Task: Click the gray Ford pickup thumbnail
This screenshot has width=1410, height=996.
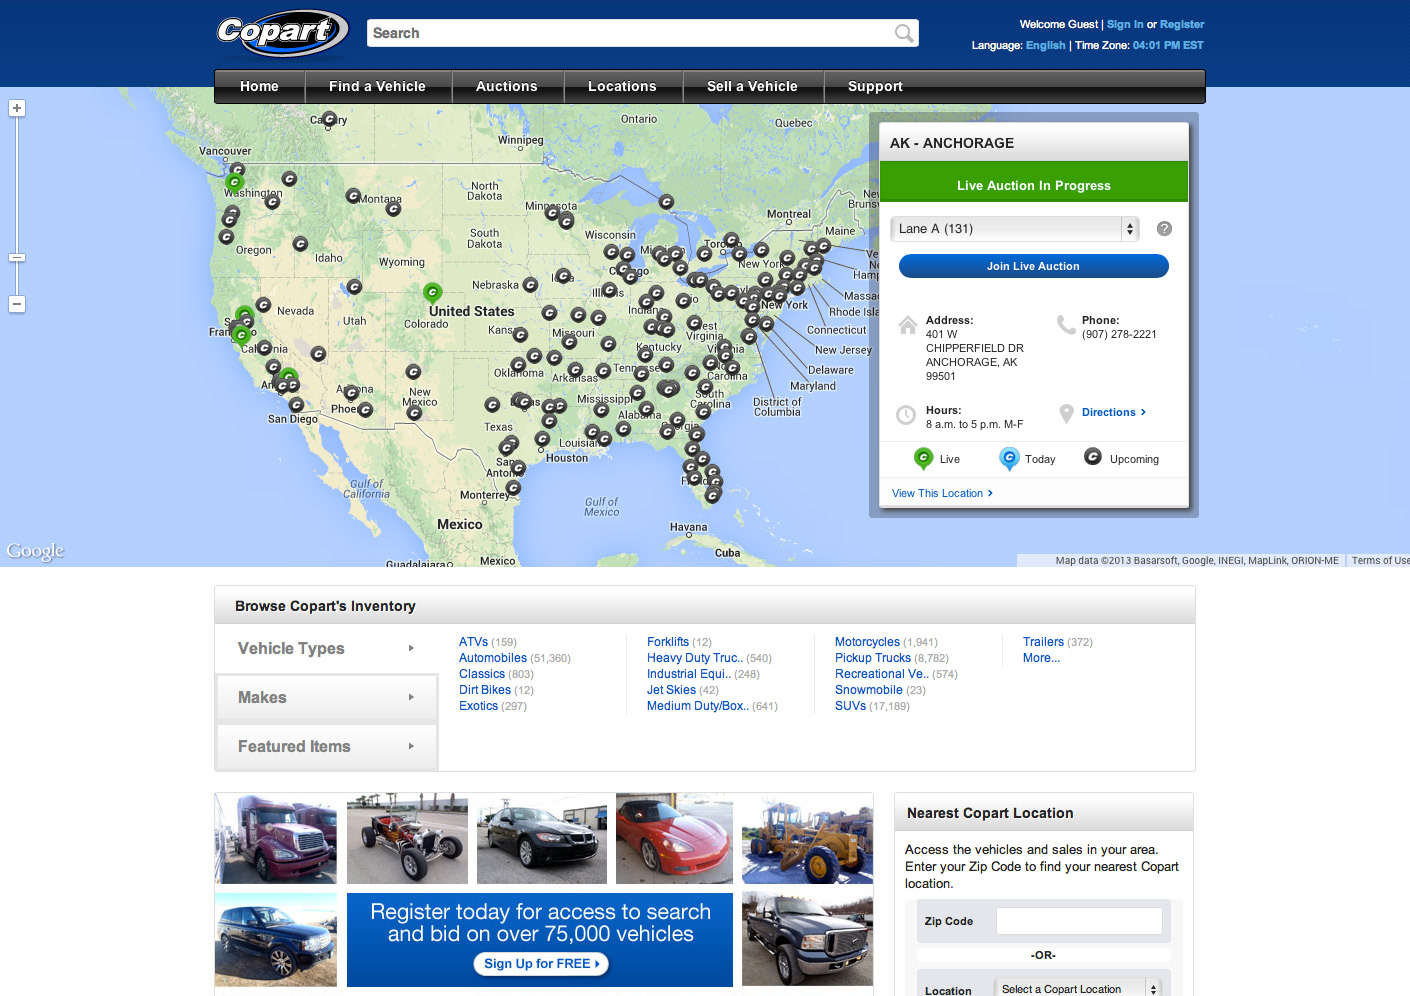Action: point(808,940)
